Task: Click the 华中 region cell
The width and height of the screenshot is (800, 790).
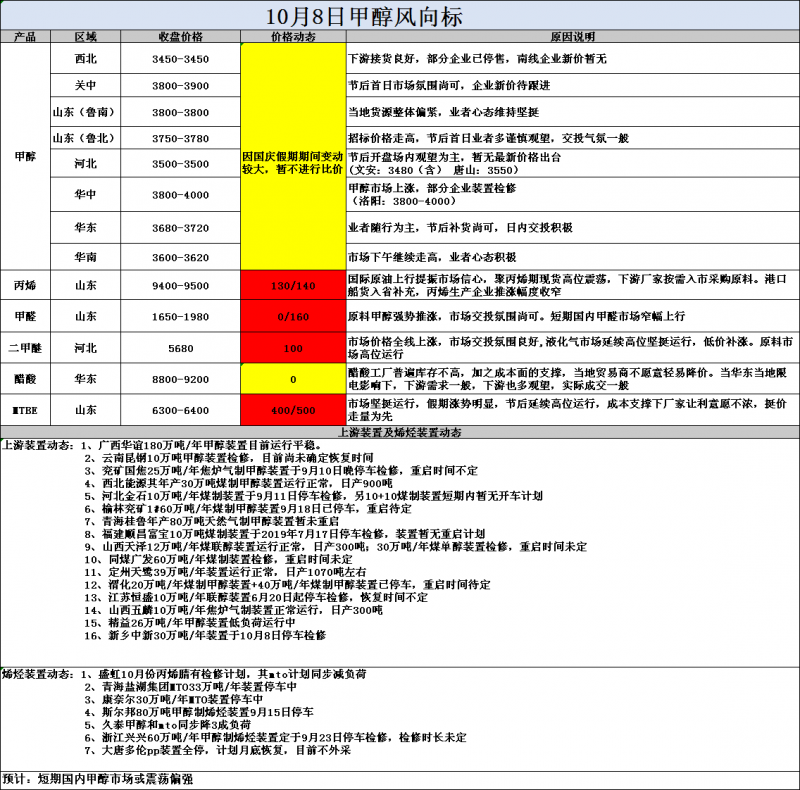Action: [x=85, y=194]
